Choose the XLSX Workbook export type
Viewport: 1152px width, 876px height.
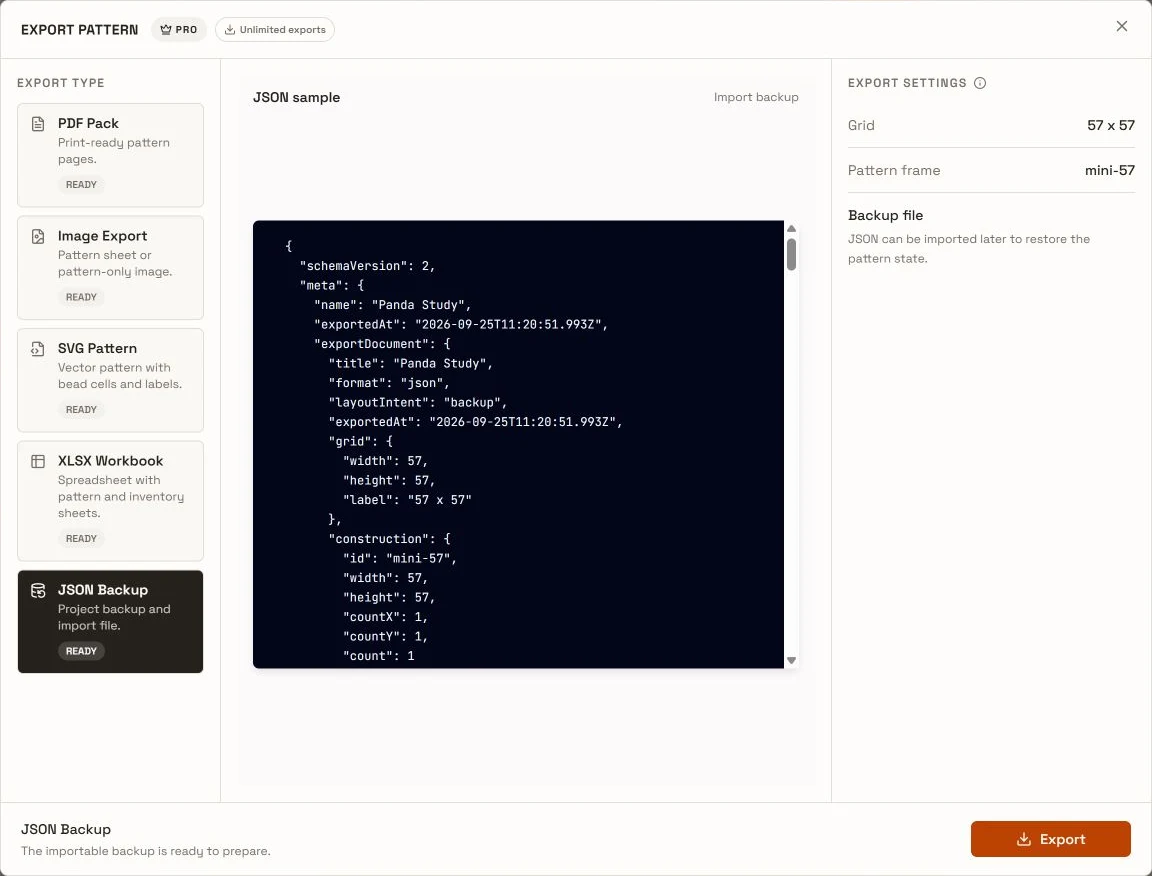pyautogui.click(x=110, y=501)
